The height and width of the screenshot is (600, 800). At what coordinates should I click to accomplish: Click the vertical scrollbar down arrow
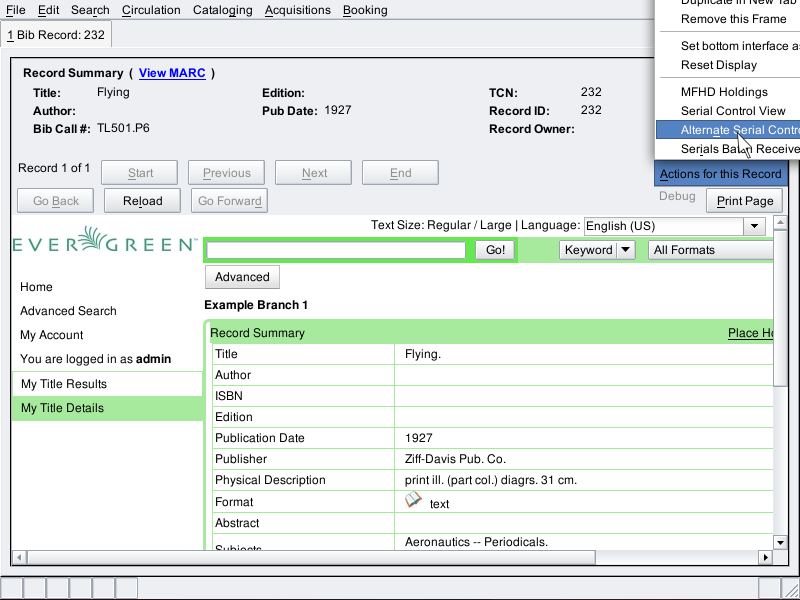click(x=781, y=542)
